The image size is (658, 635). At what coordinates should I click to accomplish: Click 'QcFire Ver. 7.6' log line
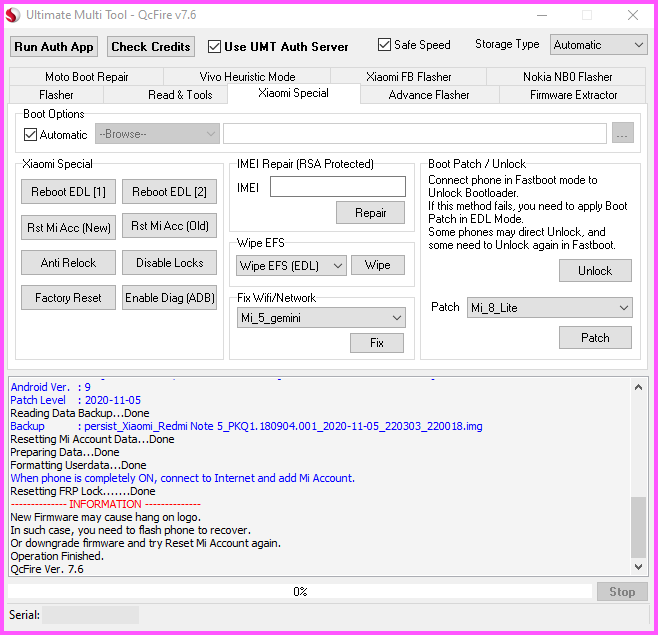(47, 569)
